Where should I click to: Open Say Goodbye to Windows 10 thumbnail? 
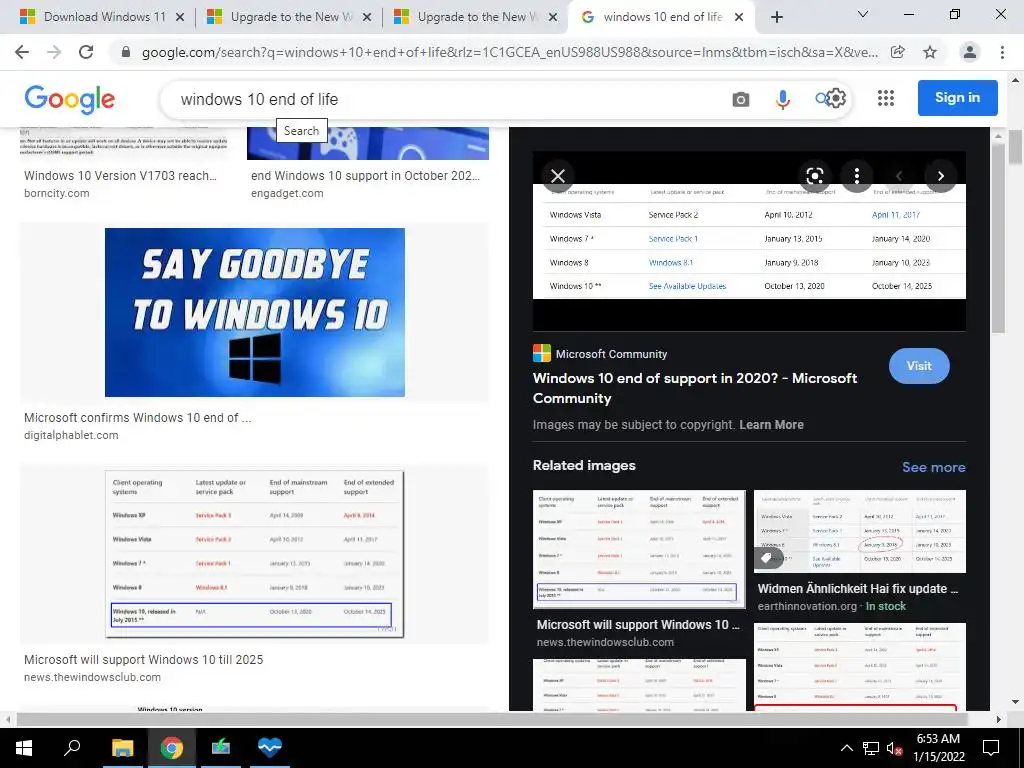[x=255, y=312]
